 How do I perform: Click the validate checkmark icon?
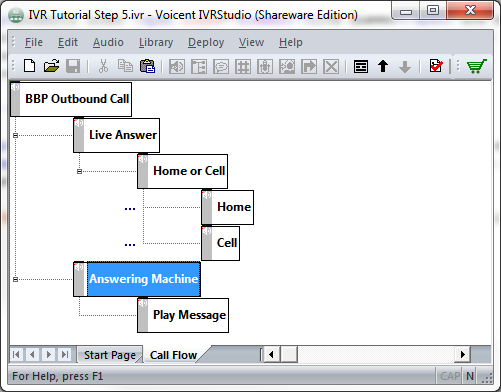(436, 66)
